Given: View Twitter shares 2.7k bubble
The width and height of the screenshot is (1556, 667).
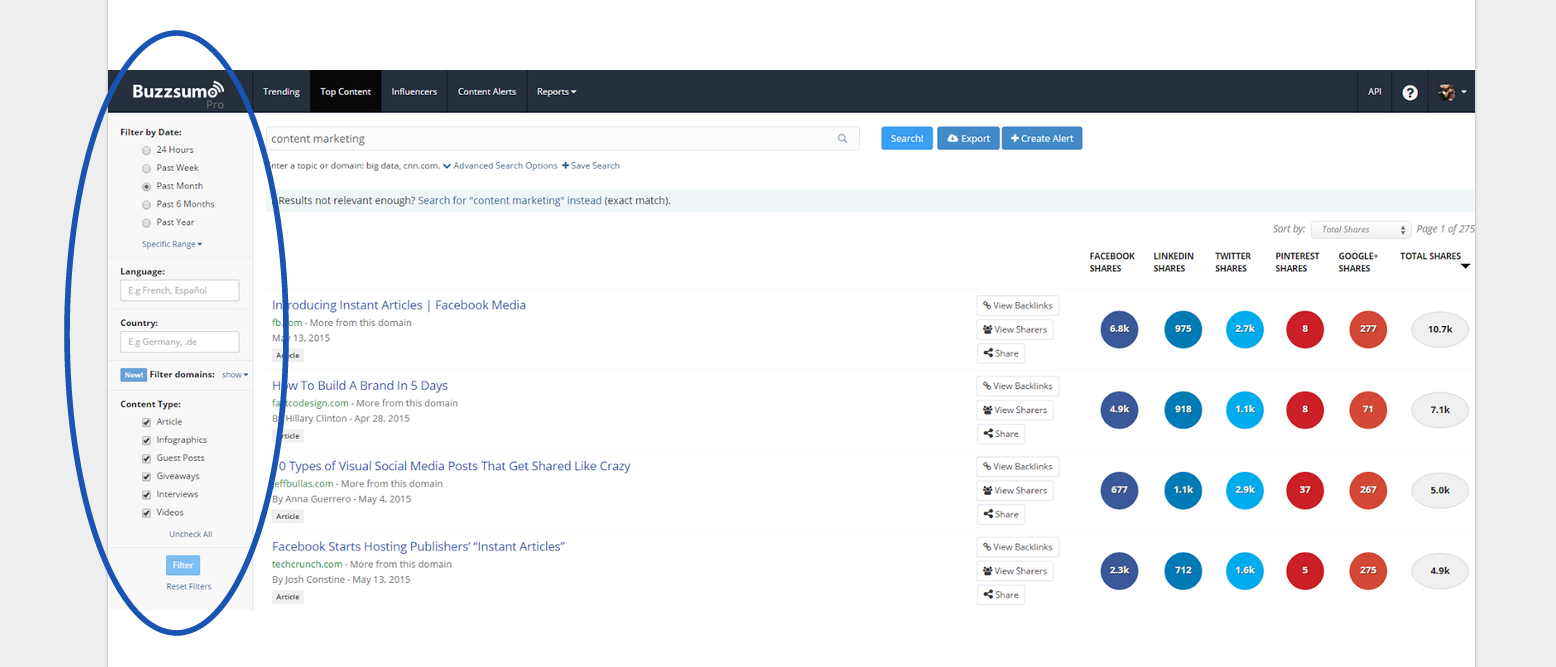Looking at the screenshot, I should point(1245,329).
